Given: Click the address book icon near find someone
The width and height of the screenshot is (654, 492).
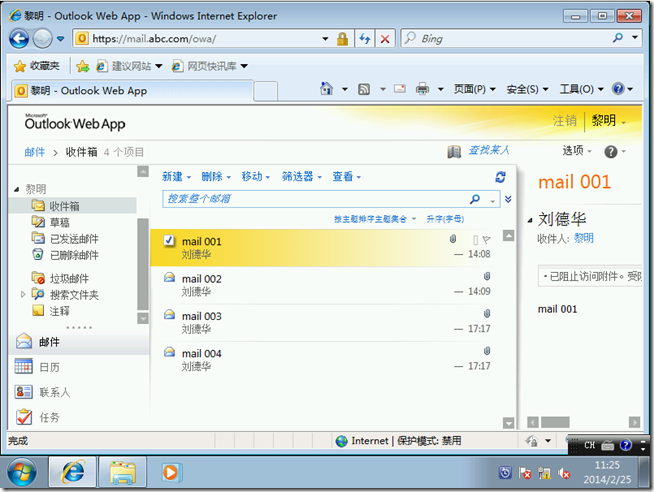Looking at the screenshot, I should 454,152.
